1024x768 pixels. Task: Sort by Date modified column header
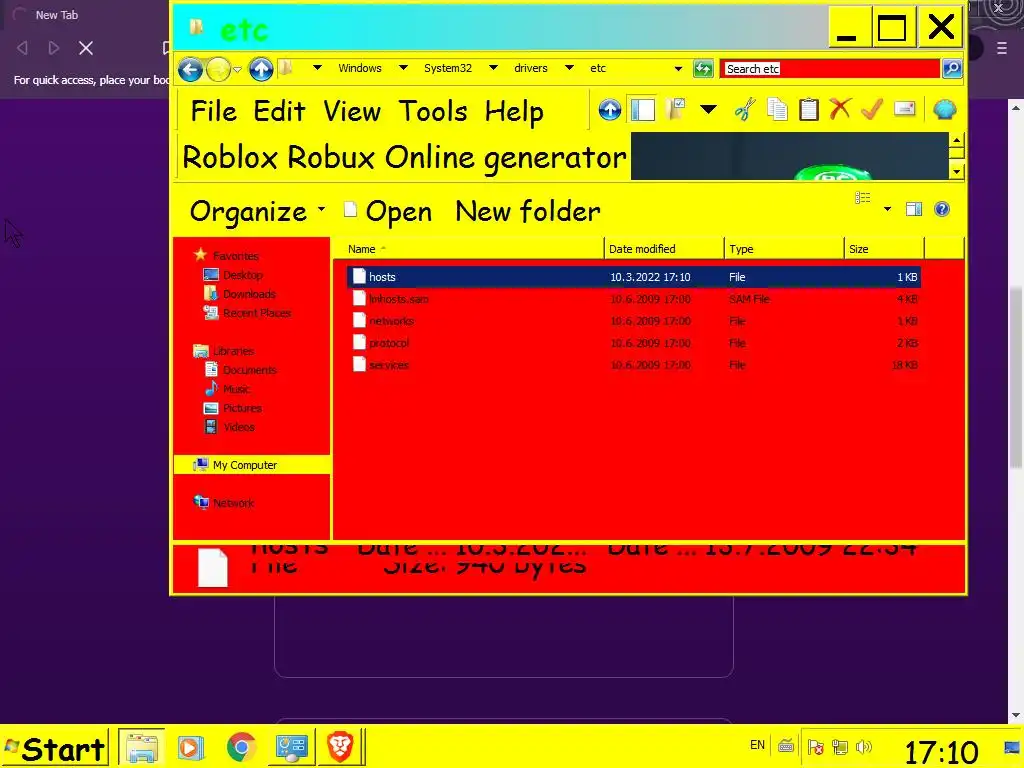tap(664, 249)
